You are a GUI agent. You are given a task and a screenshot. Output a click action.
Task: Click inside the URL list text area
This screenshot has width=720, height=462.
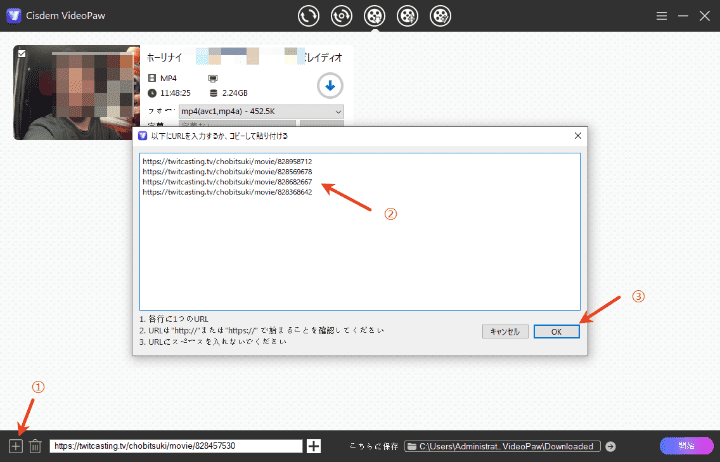pos(360,232)
